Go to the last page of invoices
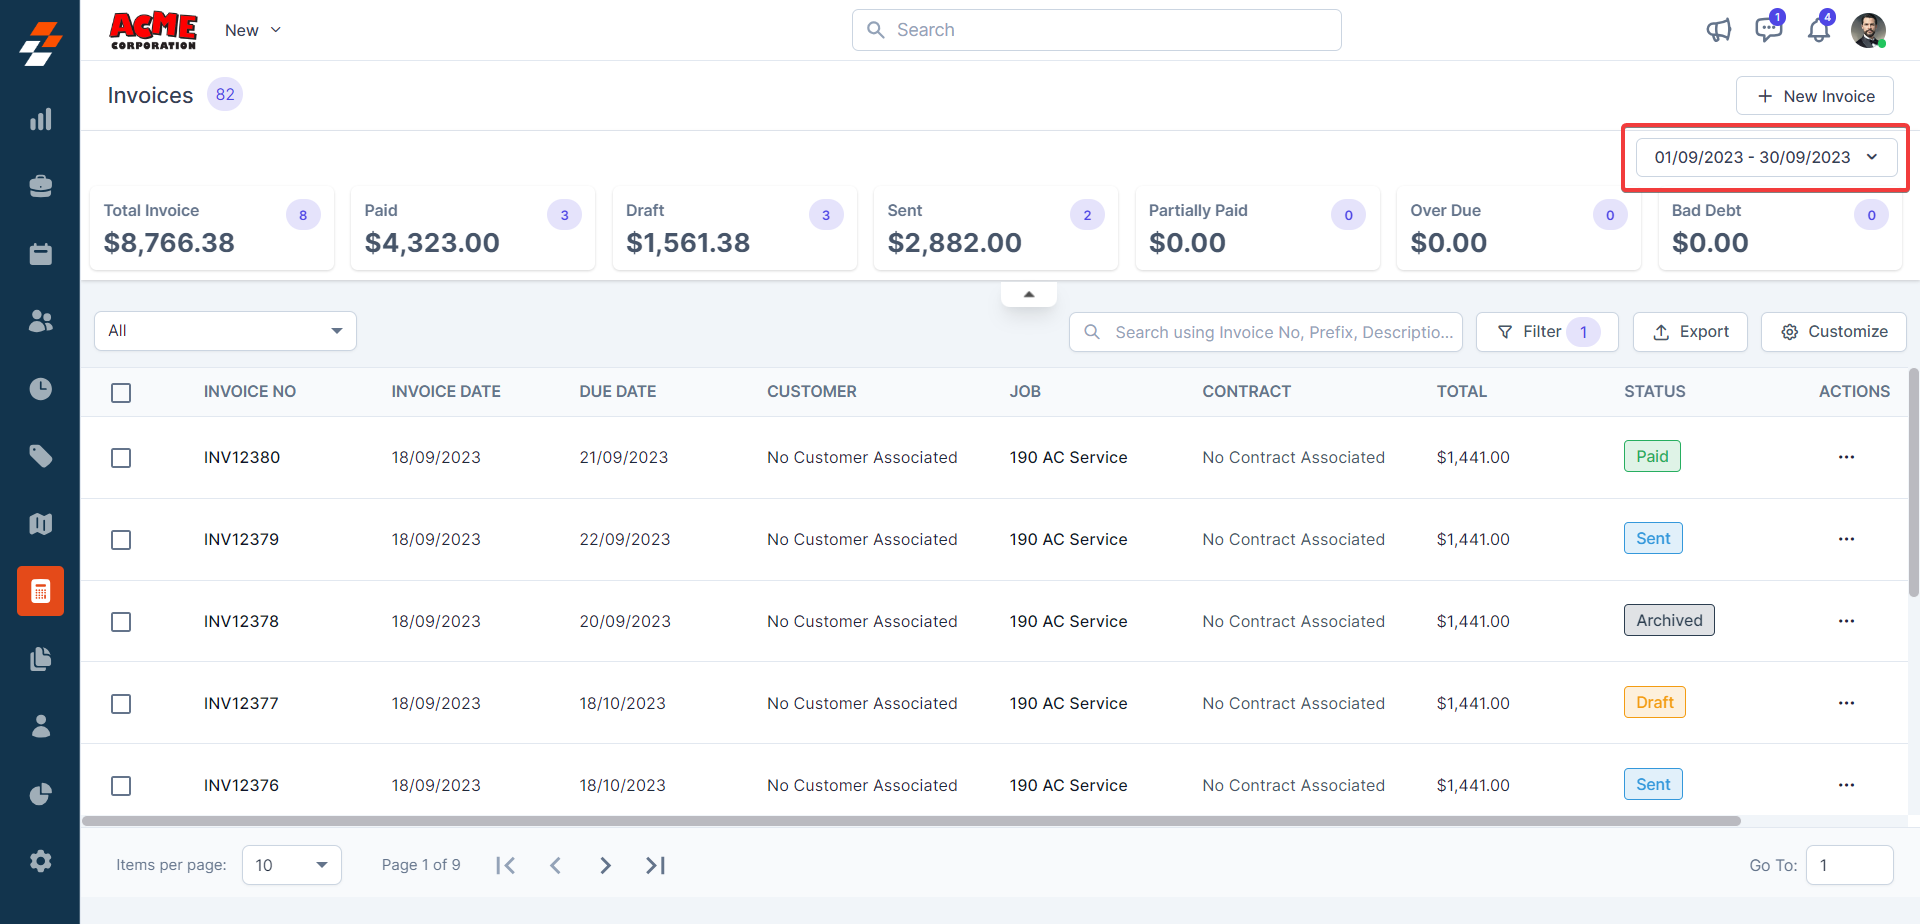1920x924 pixels. 655,865
